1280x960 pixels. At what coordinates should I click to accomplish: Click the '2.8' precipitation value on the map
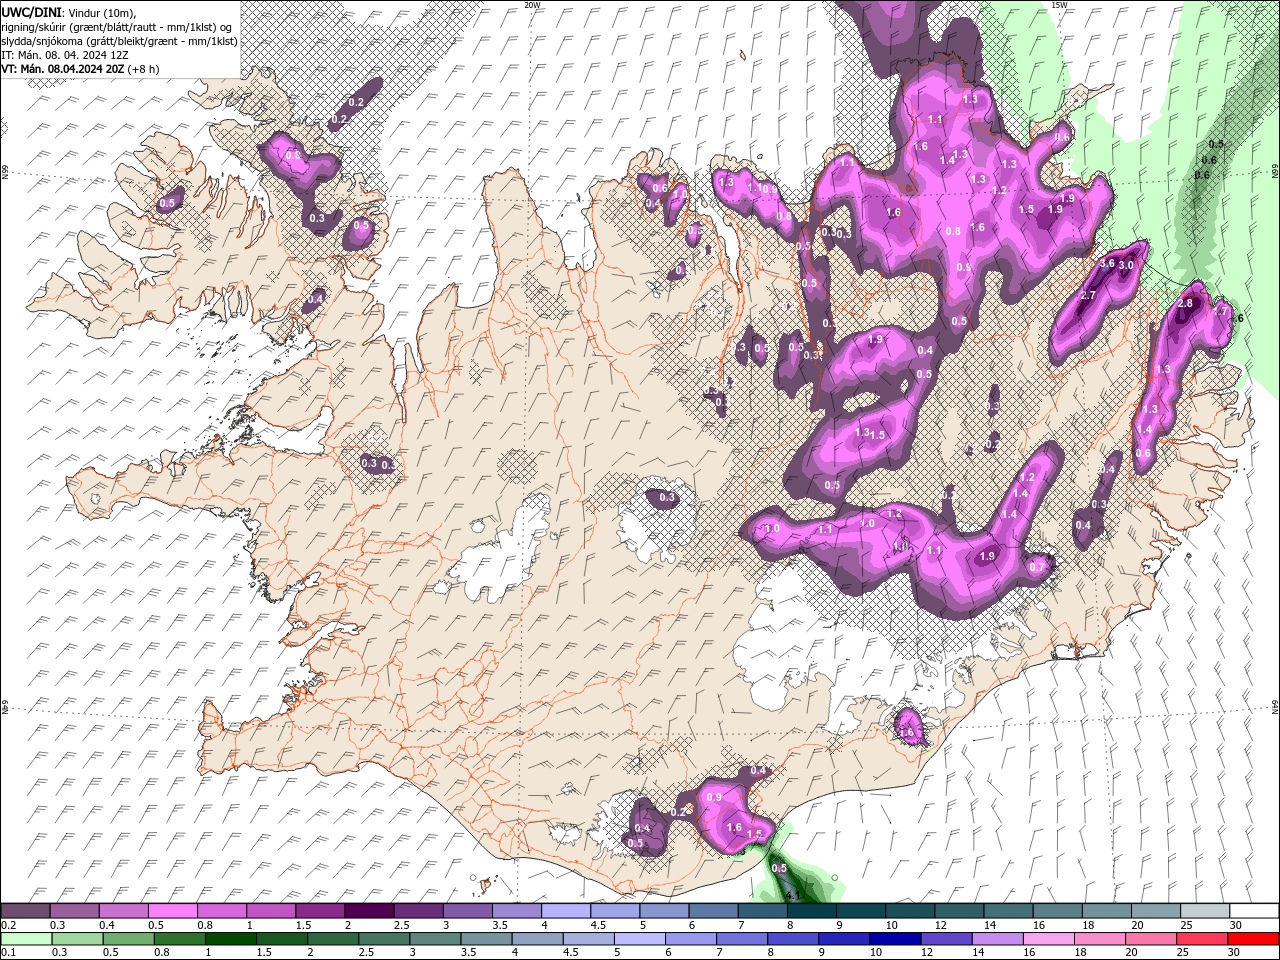coord(1186,303)
